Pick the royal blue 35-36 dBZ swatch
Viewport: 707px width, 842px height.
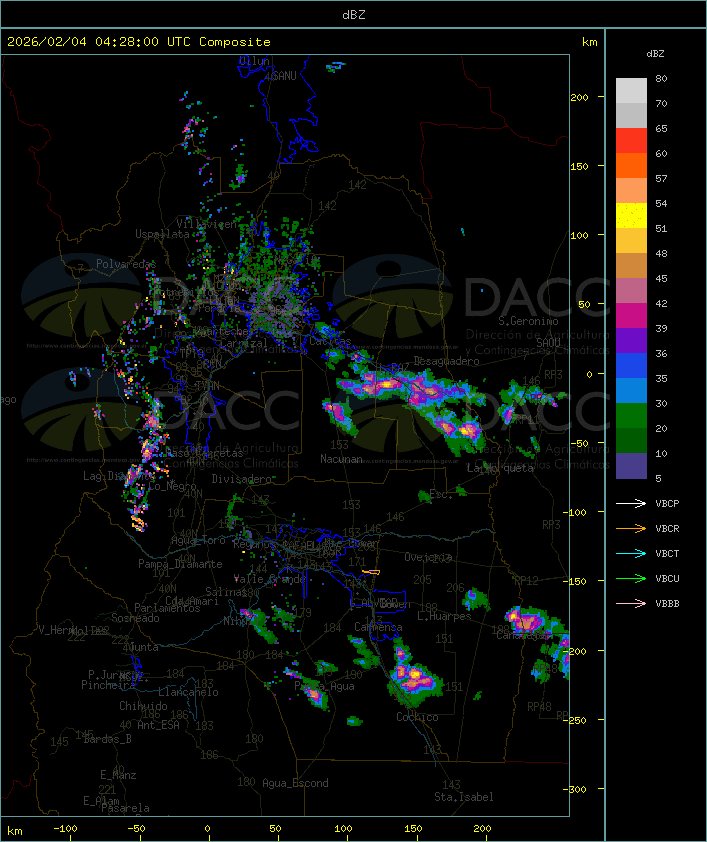tap(631, 366)
